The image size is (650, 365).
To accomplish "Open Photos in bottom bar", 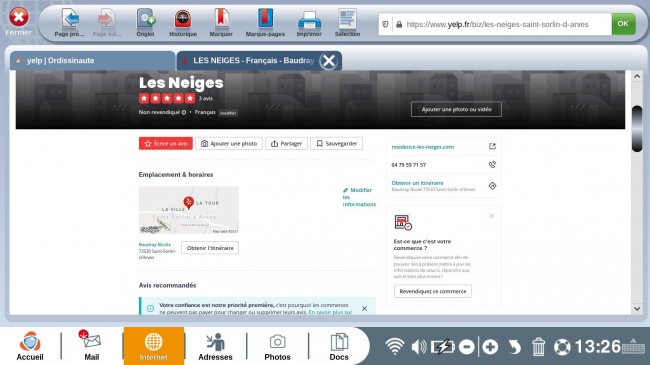I will coord(277,346).
